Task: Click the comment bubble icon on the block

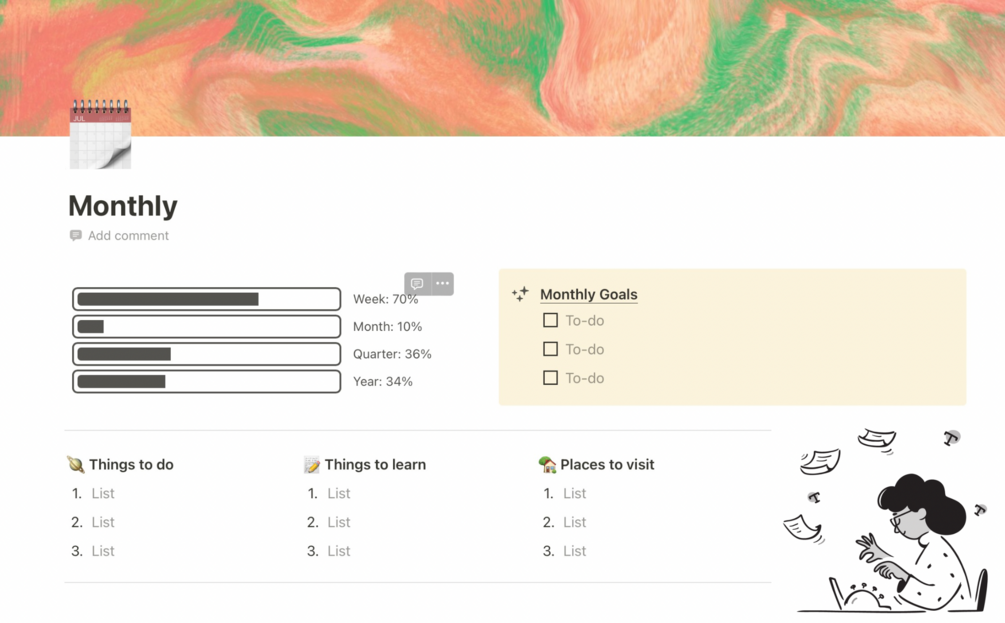Action: 417,284
